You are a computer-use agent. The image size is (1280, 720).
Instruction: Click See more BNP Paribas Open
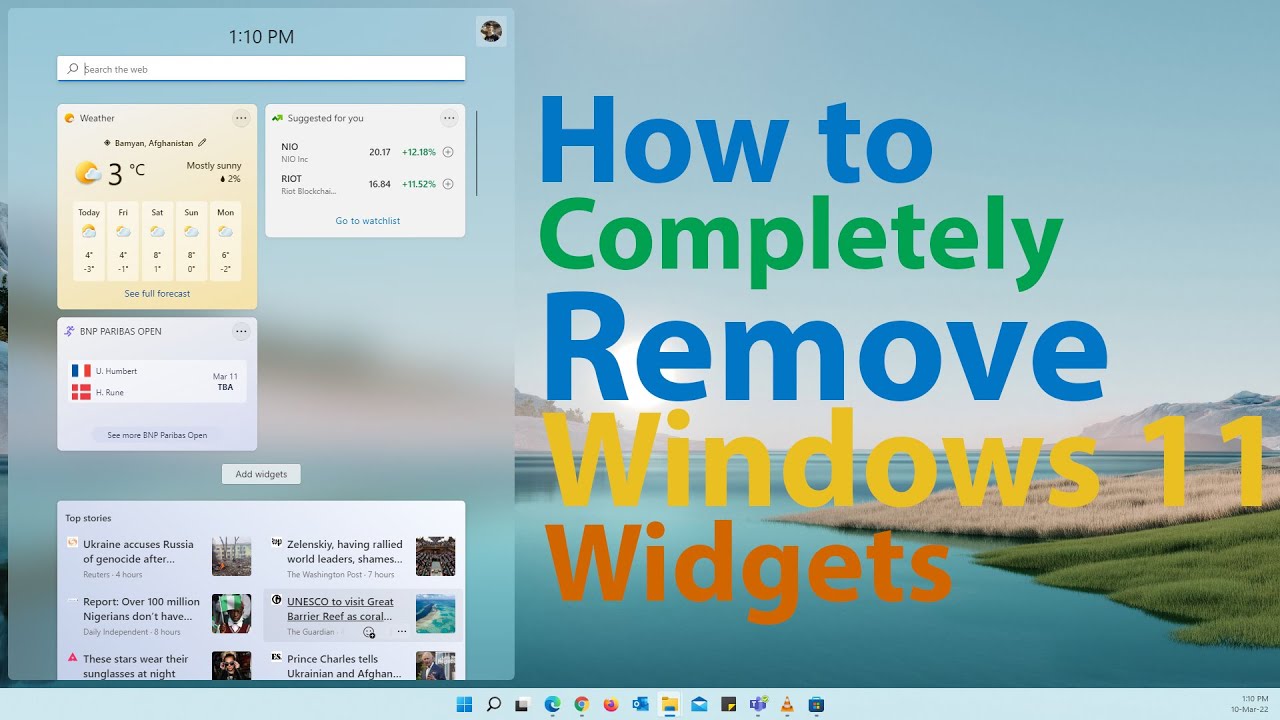(x=157, y=435)
